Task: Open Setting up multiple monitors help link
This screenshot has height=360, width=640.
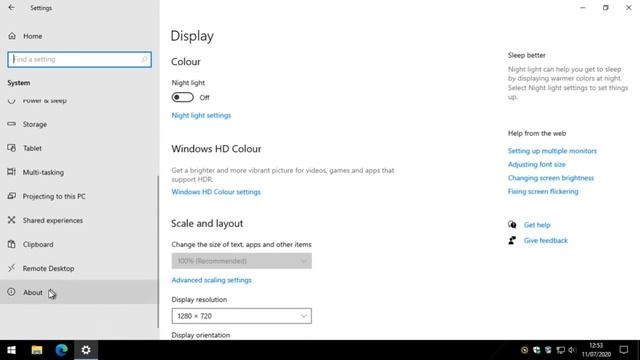Action: [552, 151]
